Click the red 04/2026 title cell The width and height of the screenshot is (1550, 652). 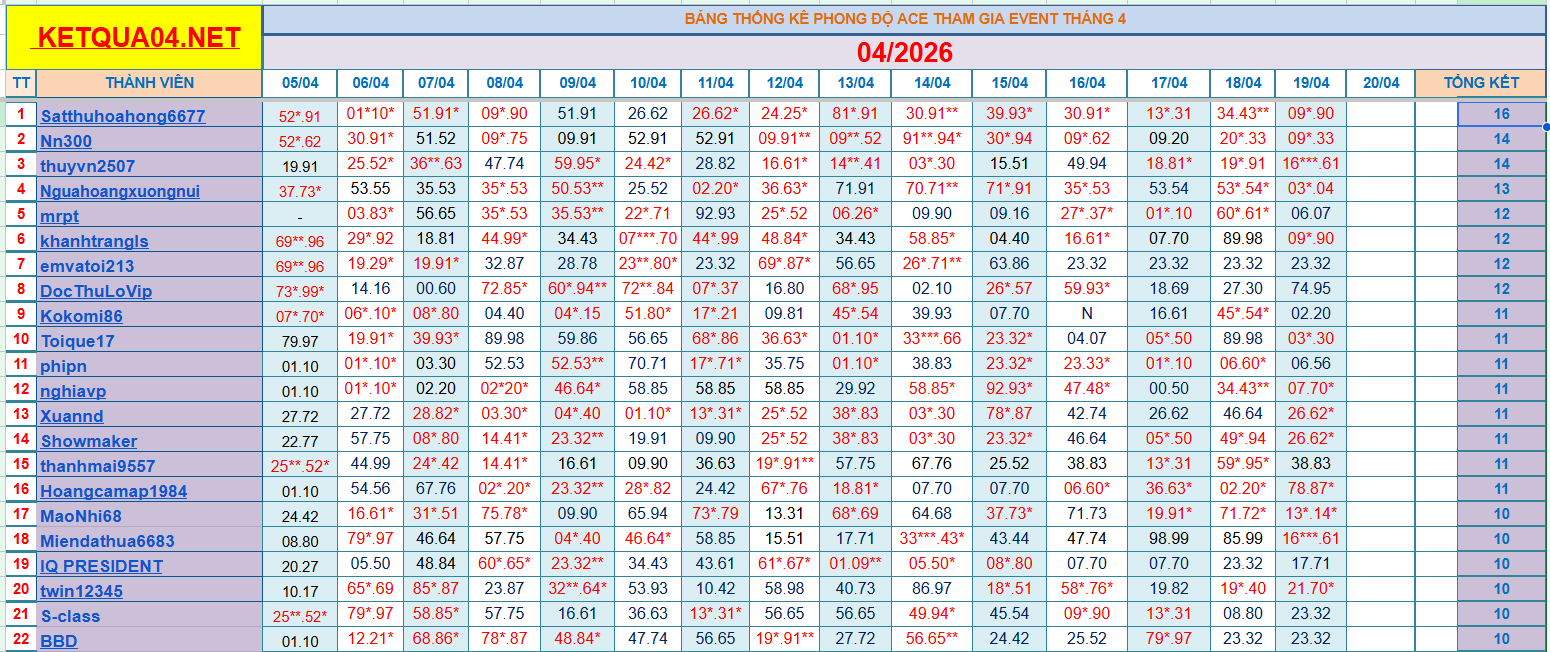coord(904,52)
